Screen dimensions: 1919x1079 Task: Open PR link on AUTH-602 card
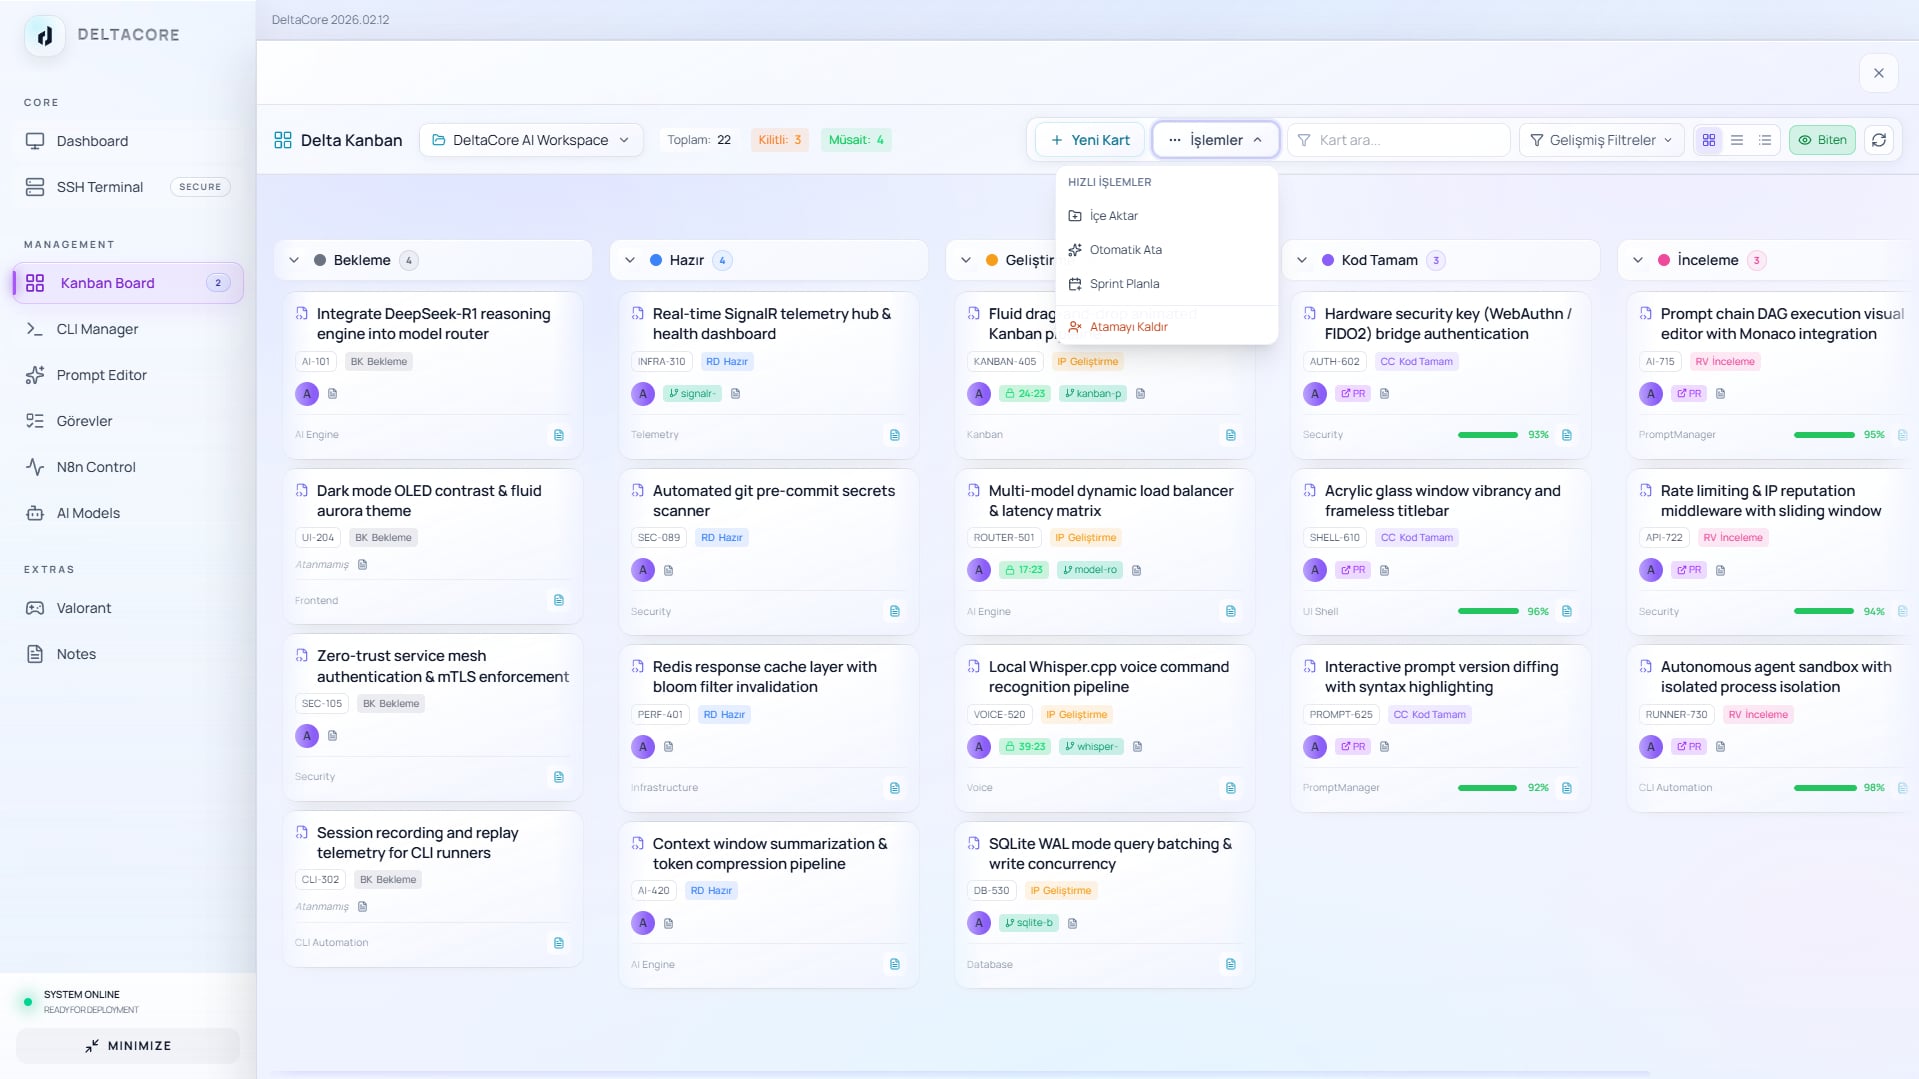point(1353,394)
